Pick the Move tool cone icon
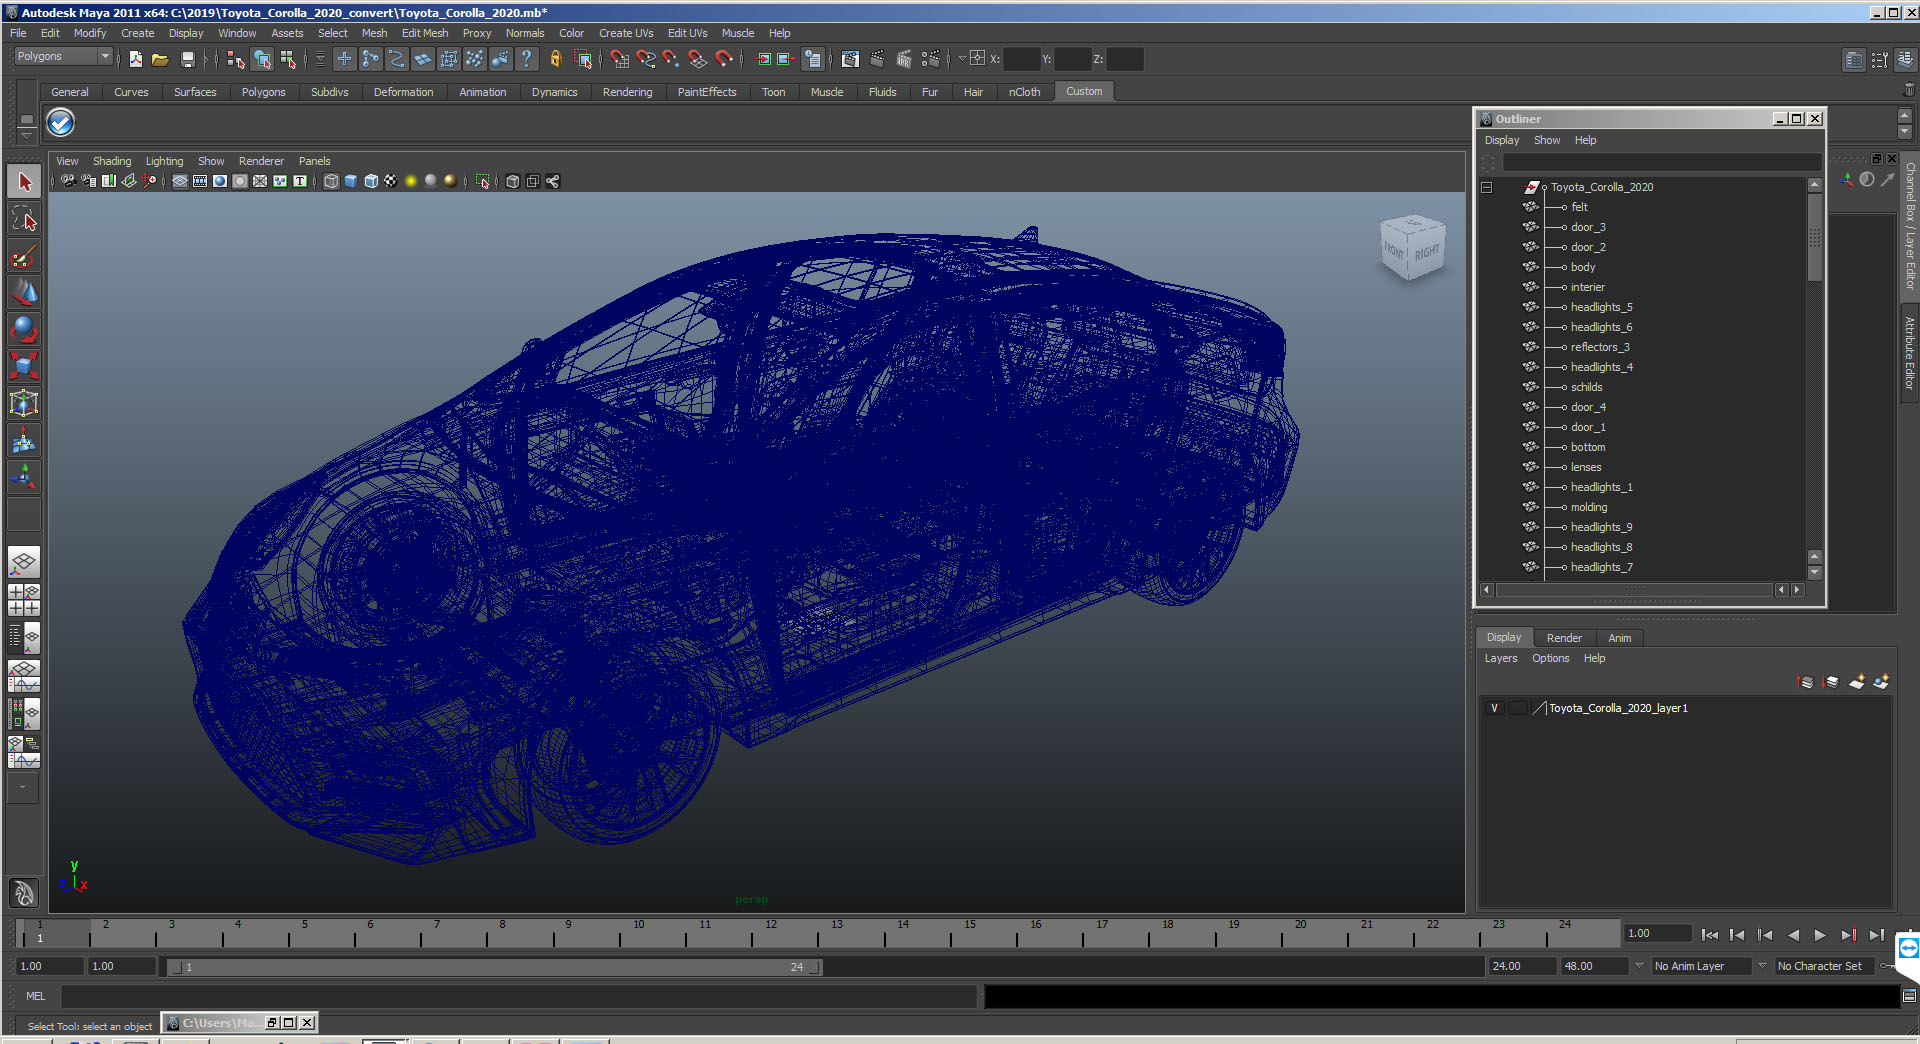Image resolution: width=1920 pixels, height=1044 pixels. [24, 292]
